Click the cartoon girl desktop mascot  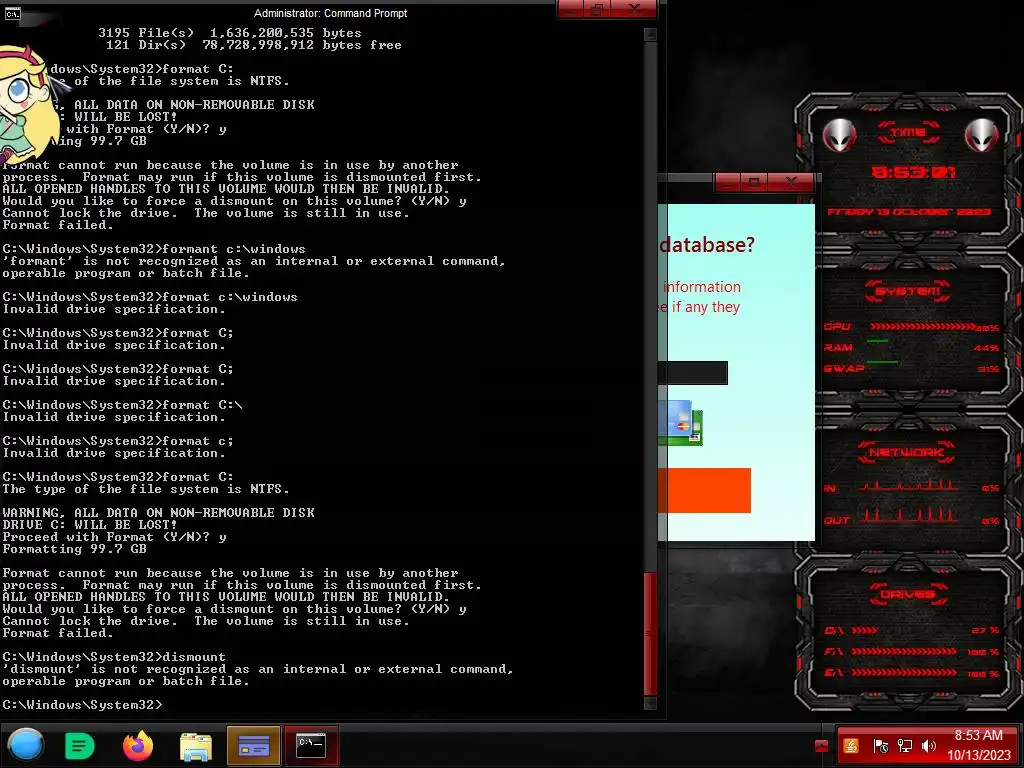[x=25, y=104]
